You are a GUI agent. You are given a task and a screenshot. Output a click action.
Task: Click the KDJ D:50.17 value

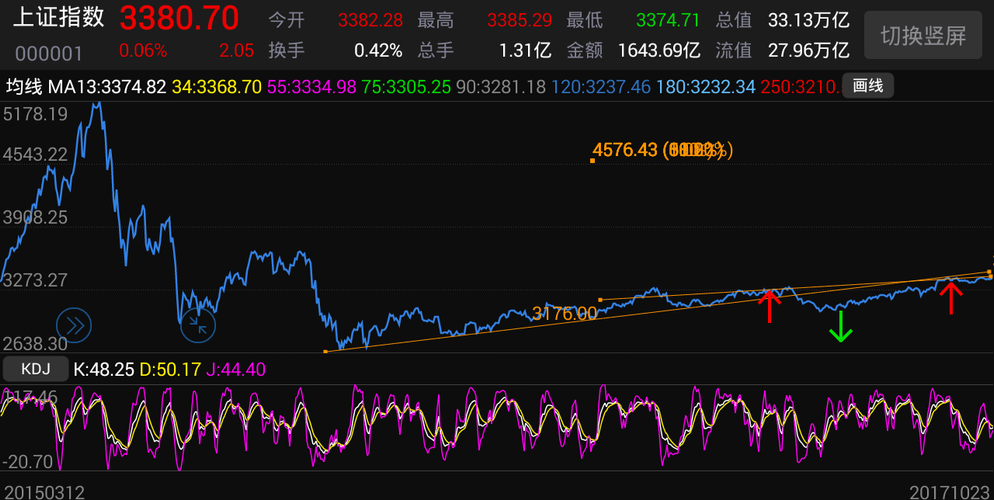point(170,369)
